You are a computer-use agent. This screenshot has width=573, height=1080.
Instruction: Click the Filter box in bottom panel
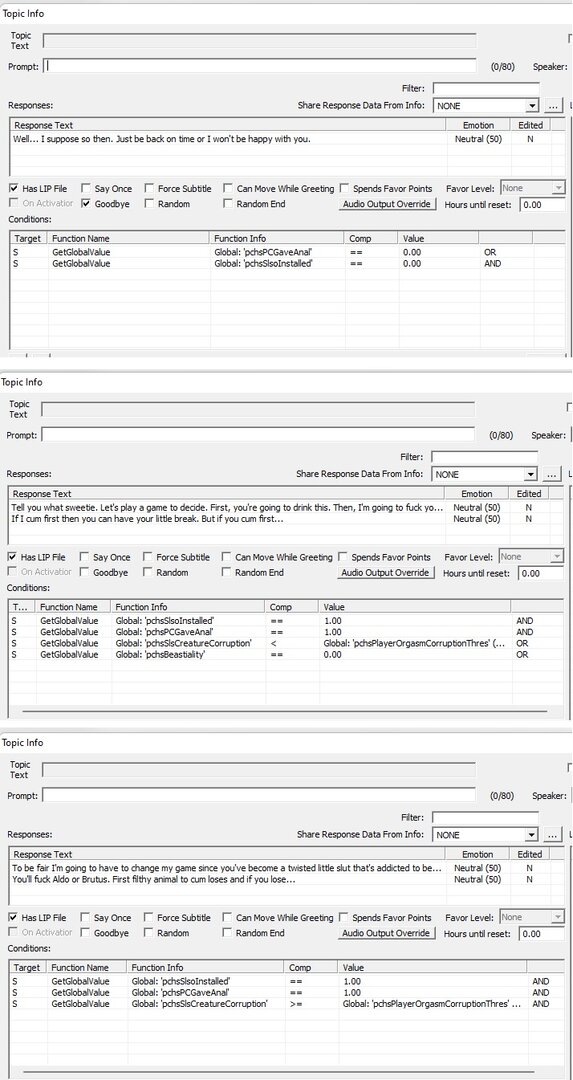pyautogui.click(x=486, y=817)
